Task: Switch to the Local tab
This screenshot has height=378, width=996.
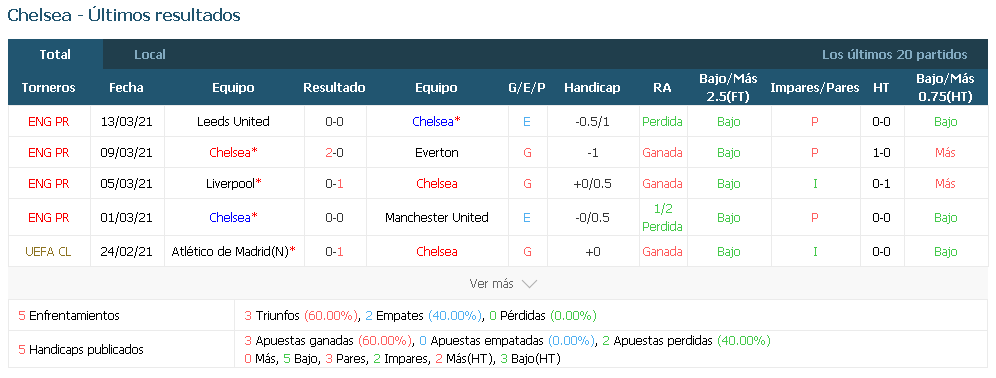Action: click(150, 55)
